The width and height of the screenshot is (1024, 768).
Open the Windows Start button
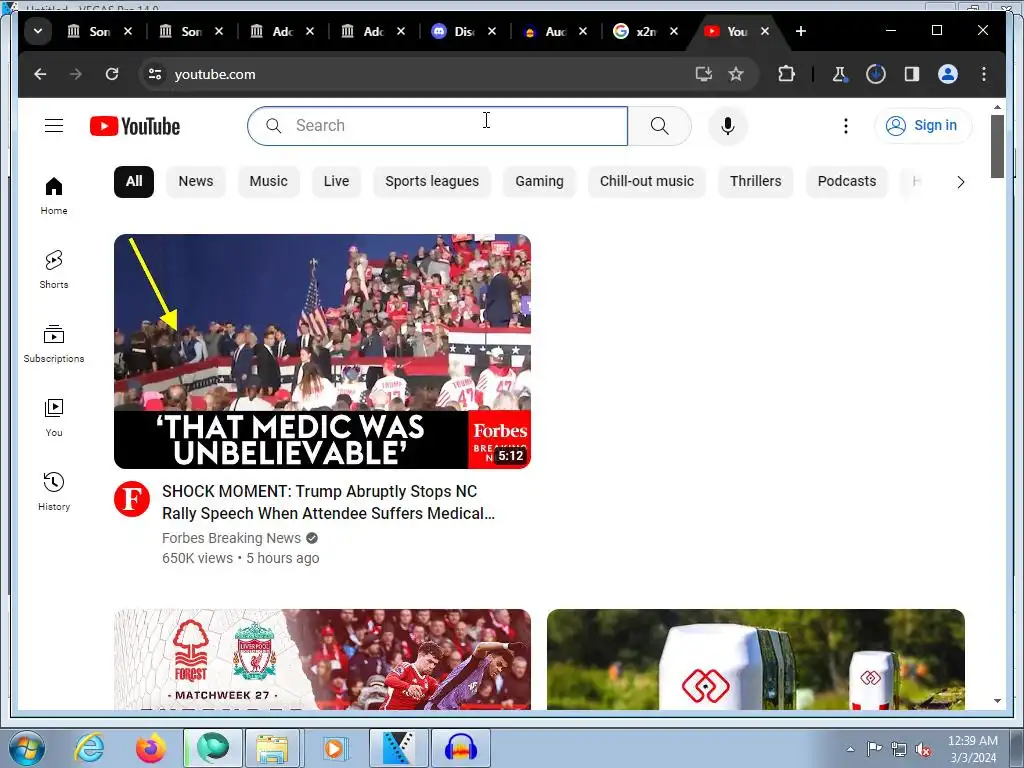pos(27,748)
